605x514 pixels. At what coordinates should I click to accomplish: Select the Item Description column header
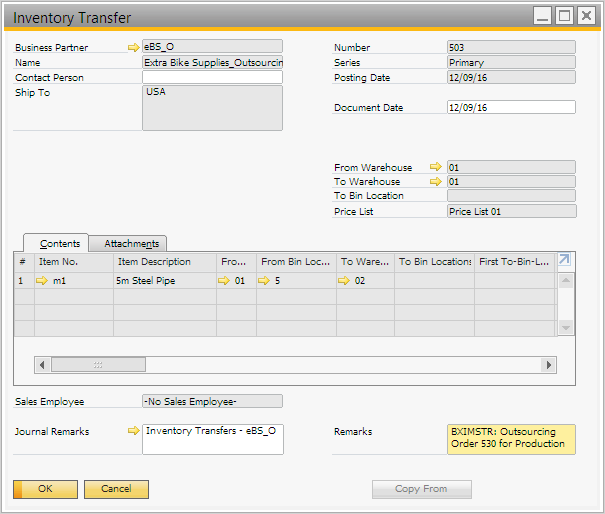(x=163, y=261)
